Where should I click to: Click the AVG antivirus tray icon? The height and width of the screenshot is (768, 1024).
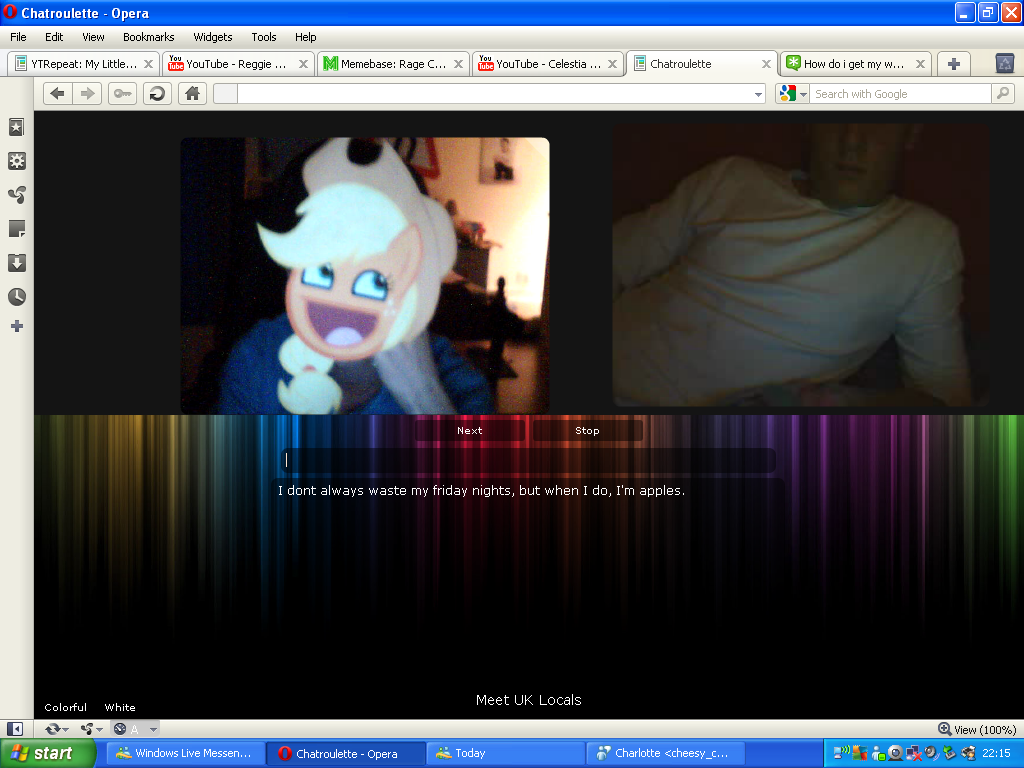[x=859, y=753]
